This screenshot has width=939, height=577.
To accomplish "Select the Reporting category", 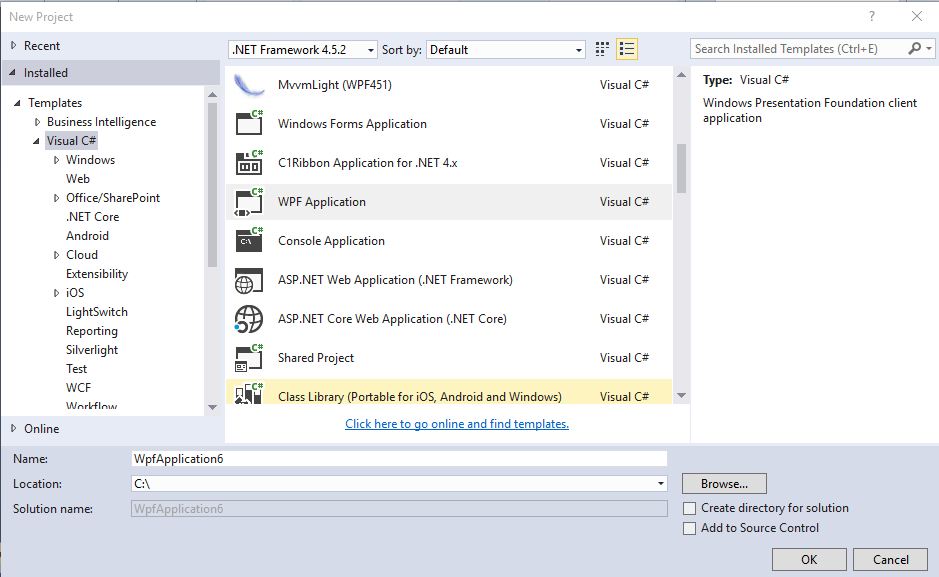I will [x=92, y=331].
